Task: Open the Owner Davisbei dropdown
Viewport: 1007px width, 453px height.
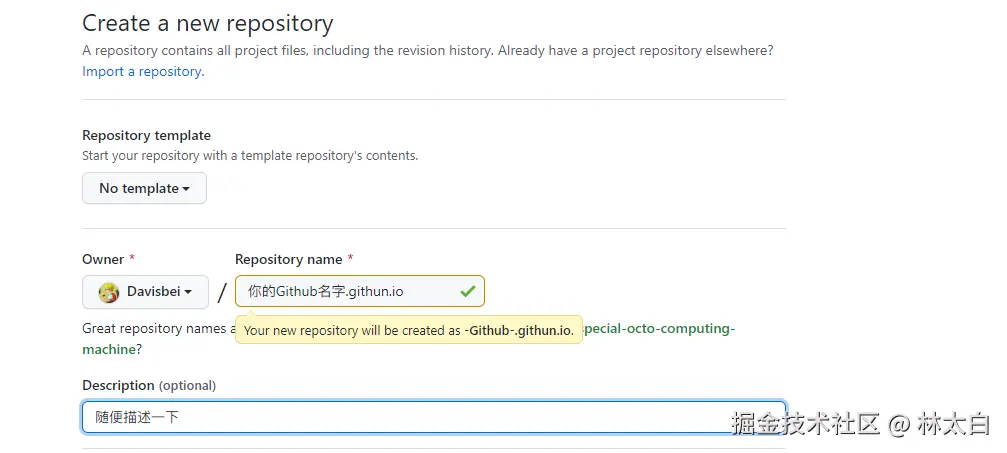Action: 145,292
